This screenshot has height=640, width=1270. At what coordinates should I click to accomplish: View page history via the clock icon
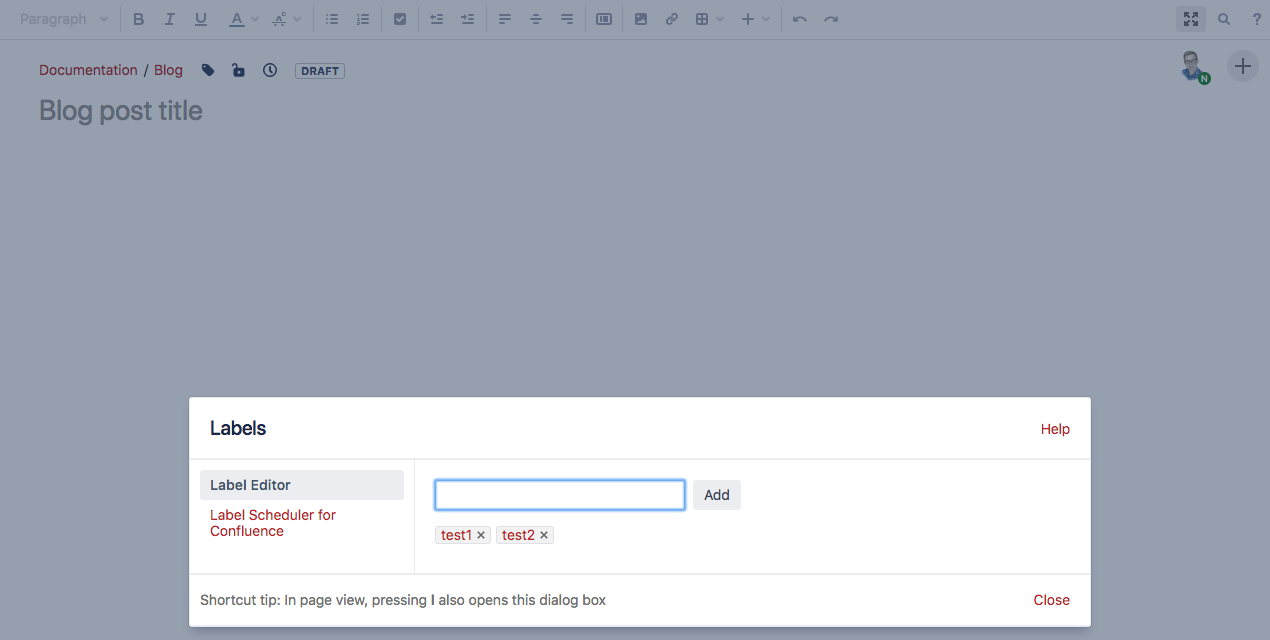click(x=269, y=70)
